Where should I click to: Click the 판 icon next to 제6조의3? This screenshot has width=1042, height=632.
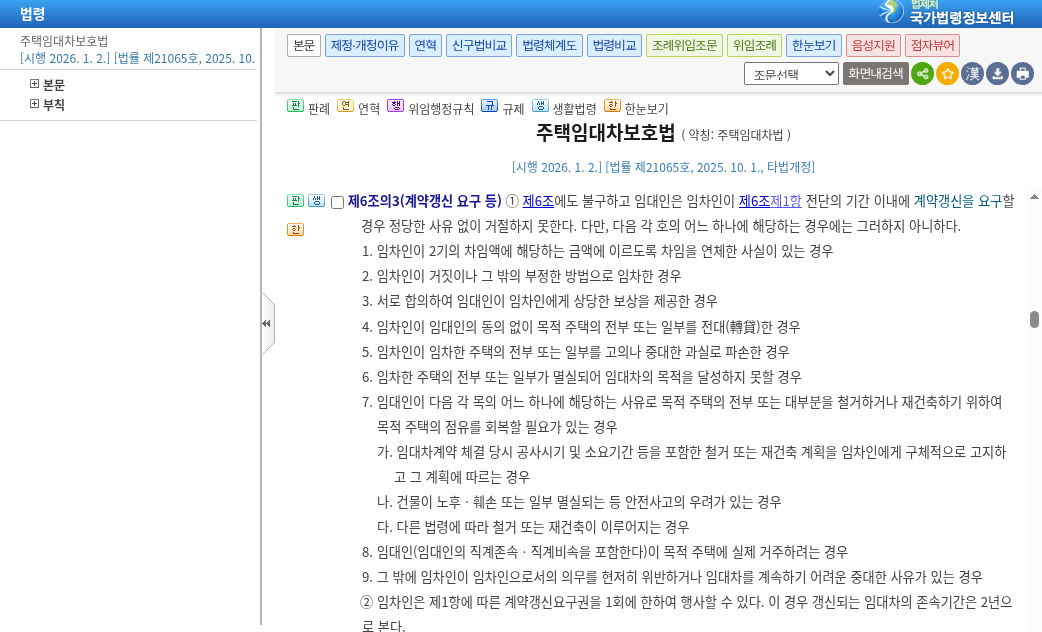tap(295, 200)
